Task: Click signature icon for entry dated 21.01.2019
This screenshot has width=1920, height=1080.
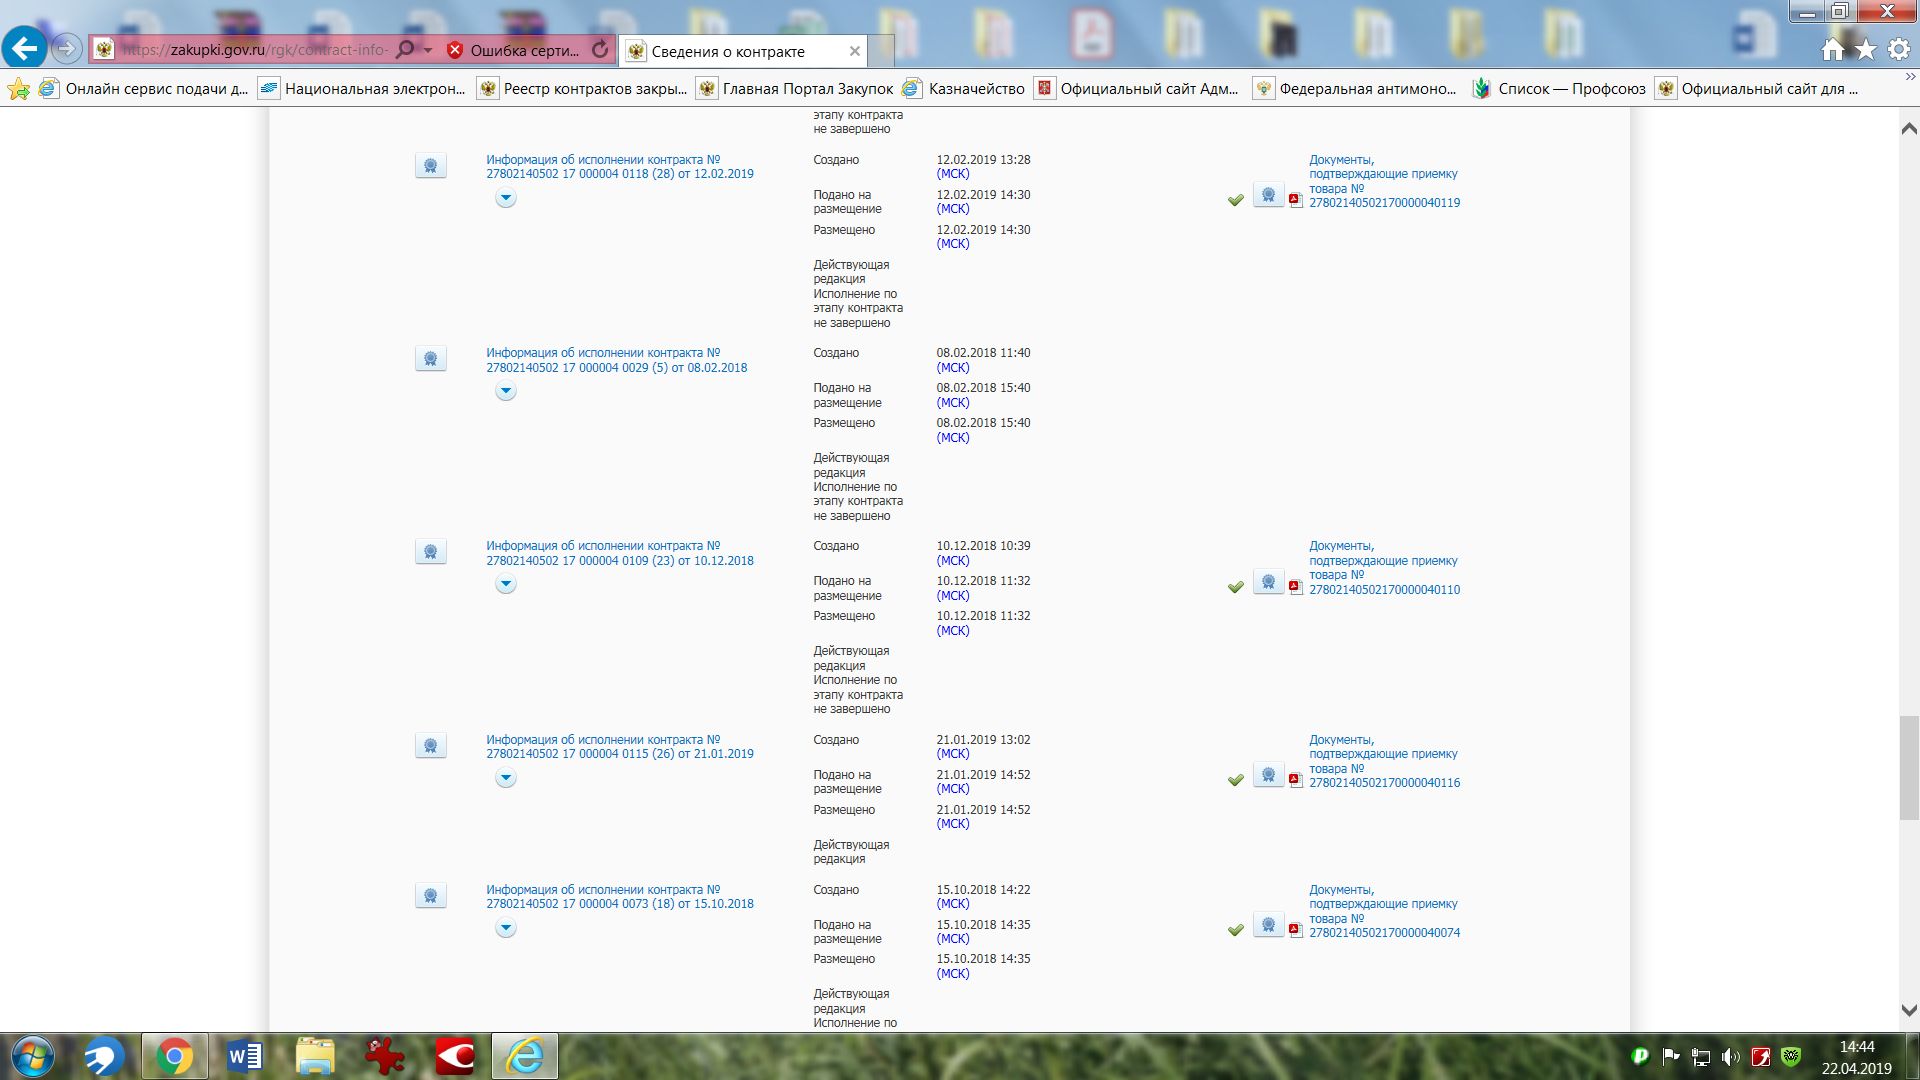Action: 431,746
